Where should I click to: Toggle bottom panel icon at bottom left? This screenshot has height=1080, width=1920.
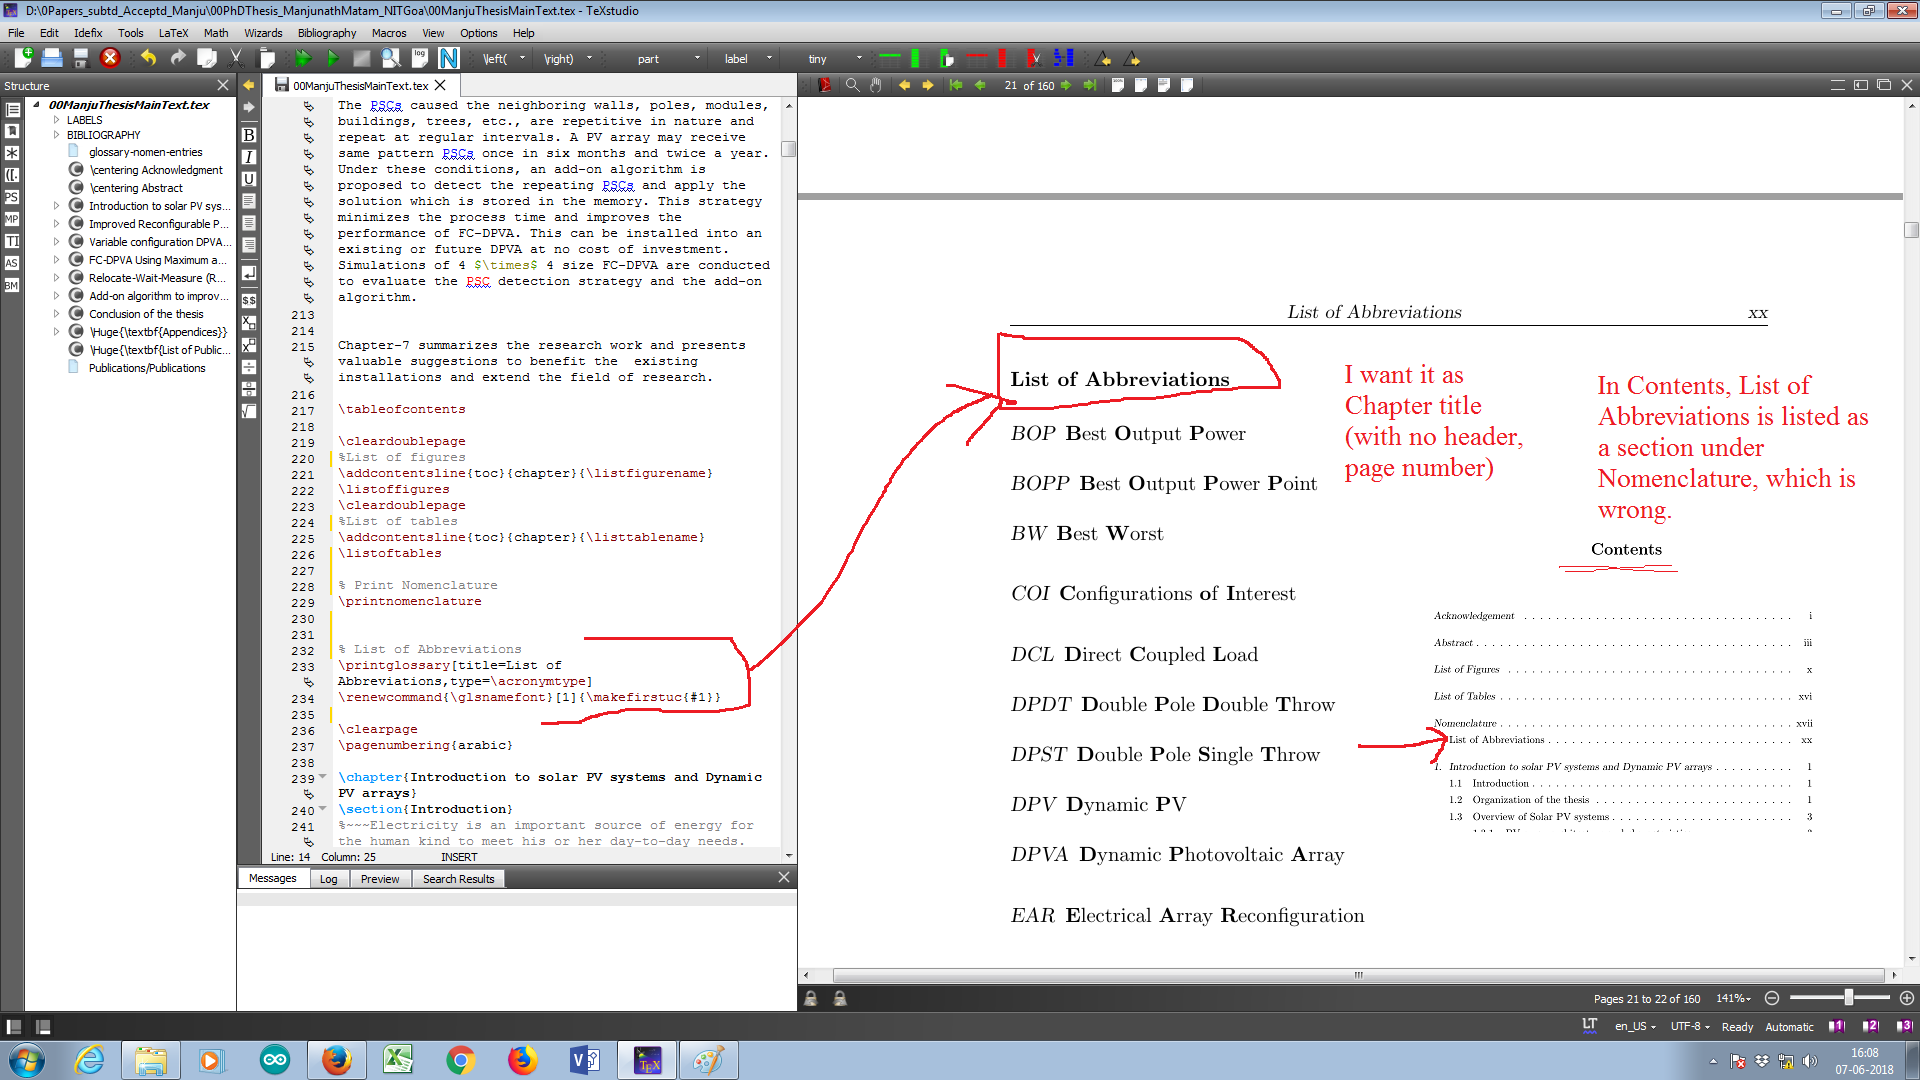pos(43,1027)
